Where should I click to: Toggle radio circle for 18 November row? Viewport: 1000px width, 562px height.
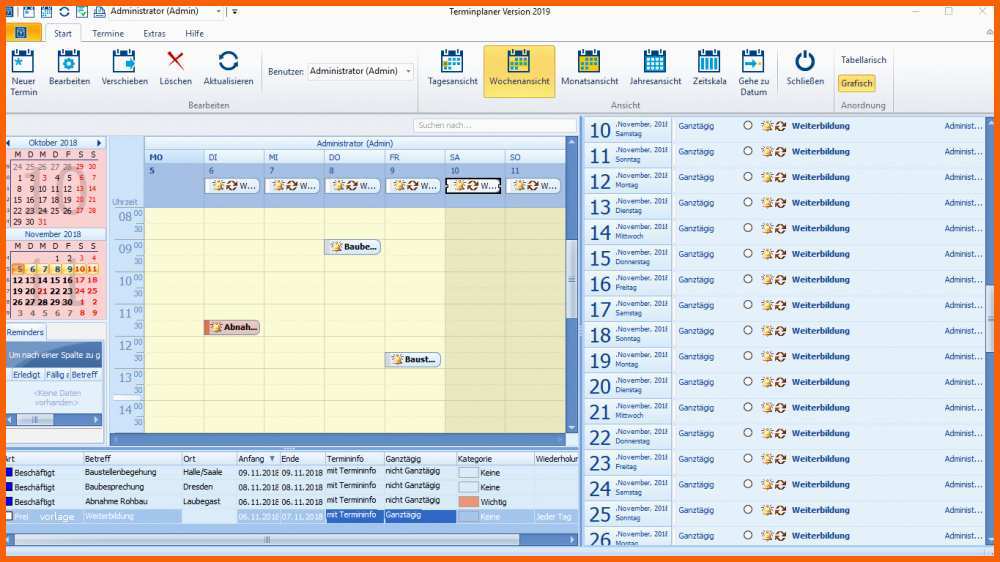[x=747, y=330]
